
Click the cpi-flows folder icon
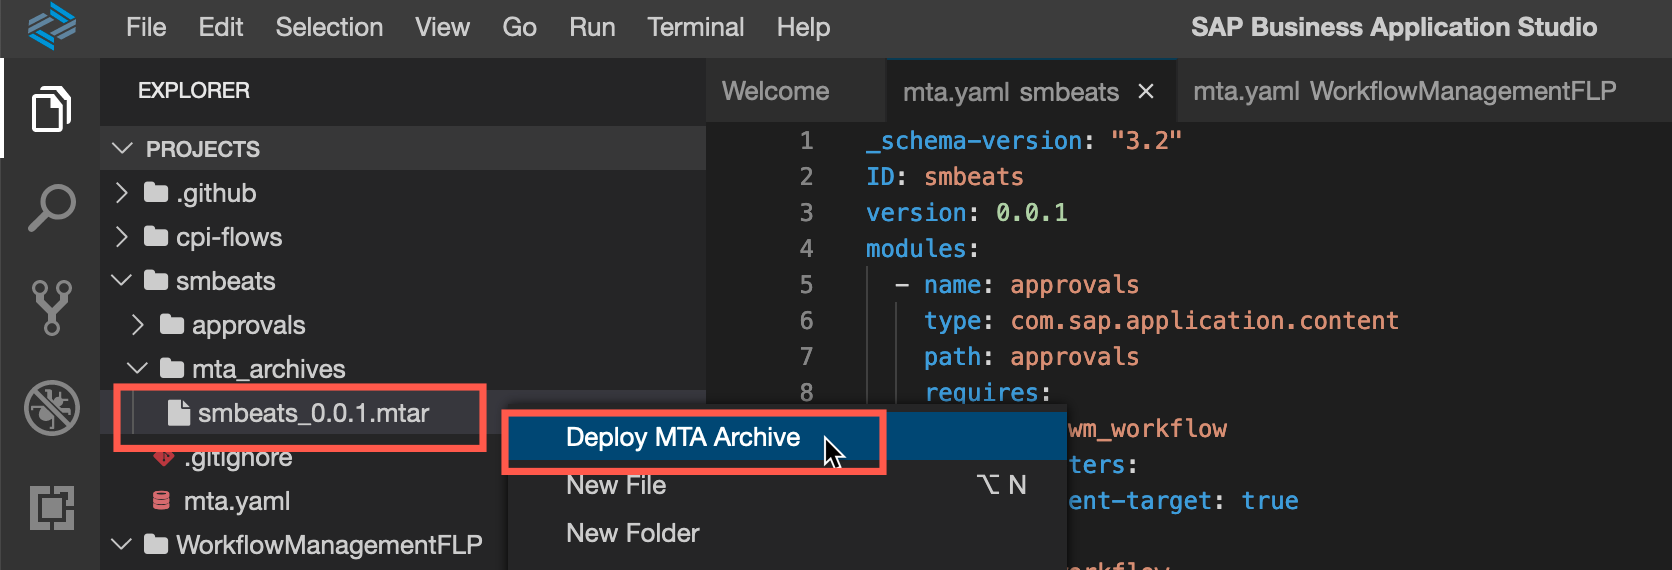[x=155, y=236]
